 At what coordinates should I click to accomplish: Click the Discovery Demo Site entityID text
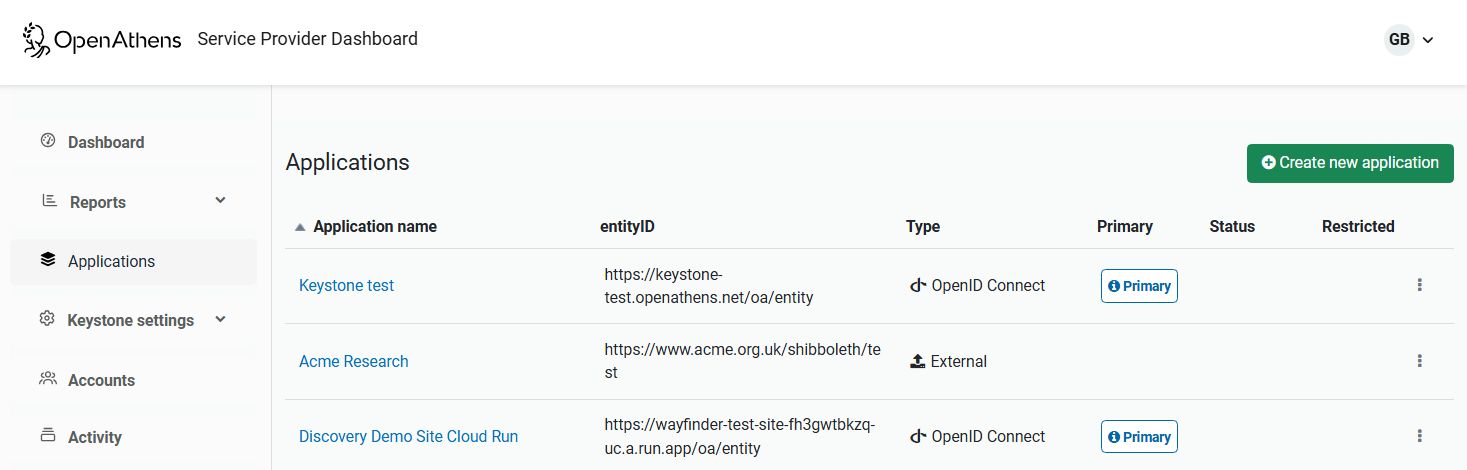[x=739, y=437]
